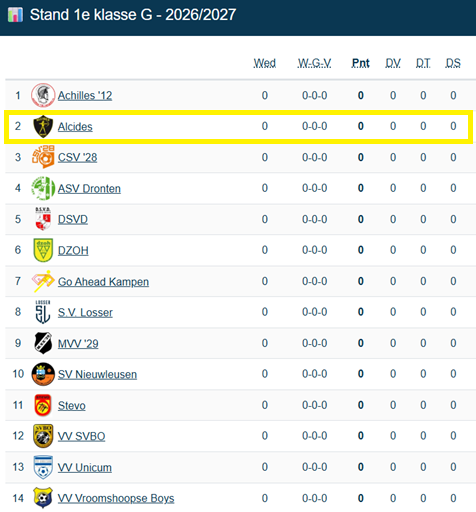
Task: Click the Pnt column header
Action: point(361,63)
